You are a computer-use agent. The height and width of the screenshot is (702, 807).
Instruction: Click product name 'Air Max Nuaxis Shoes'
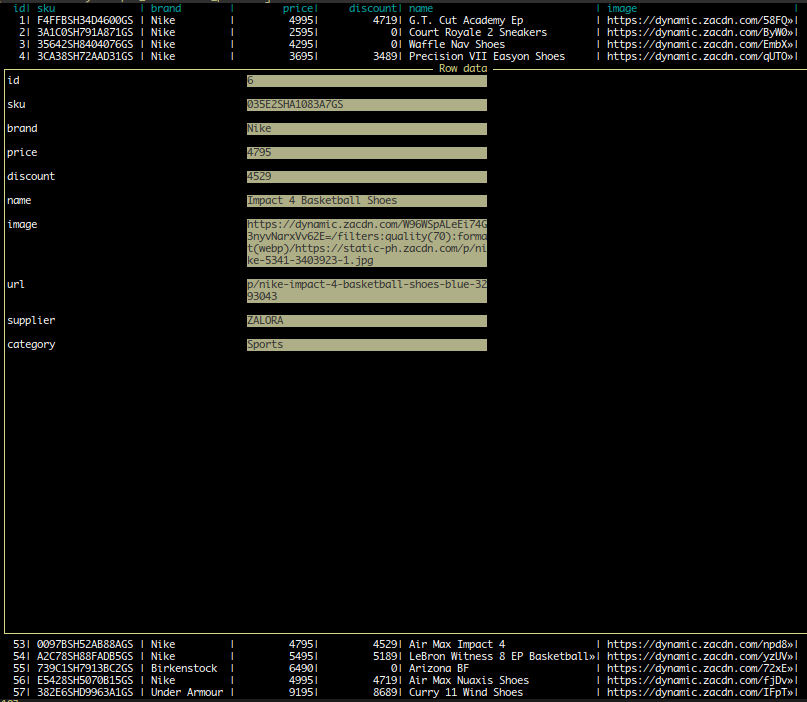469,680
